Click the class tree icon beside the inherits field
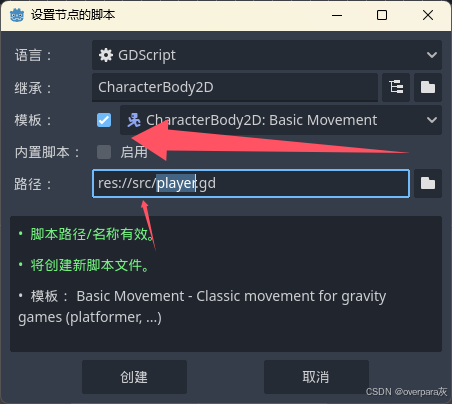452x404 pixels. tap(396, 87)
